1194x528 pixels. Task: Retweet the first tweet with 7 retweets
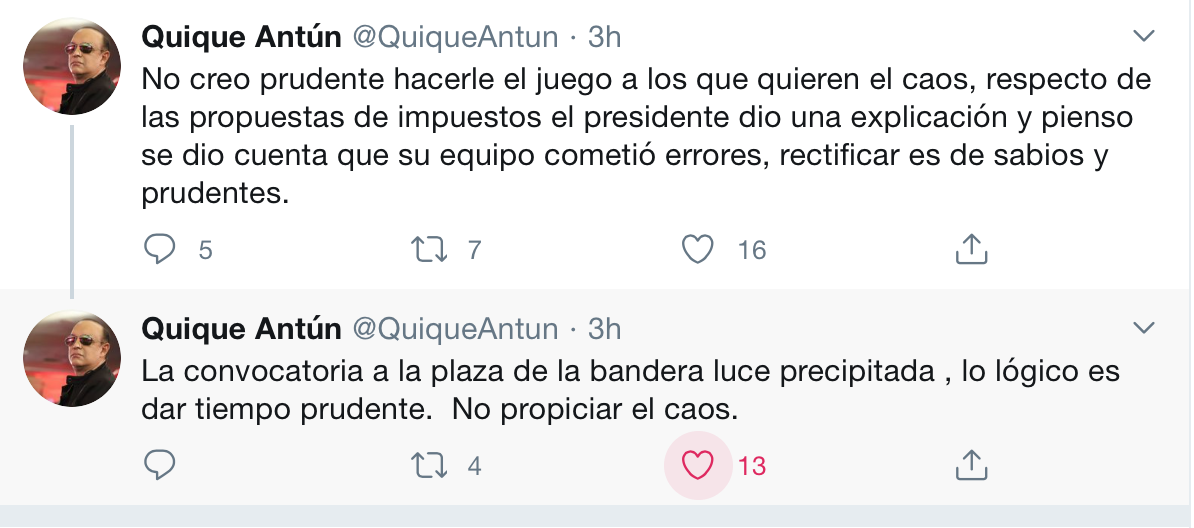click(429, 249)
